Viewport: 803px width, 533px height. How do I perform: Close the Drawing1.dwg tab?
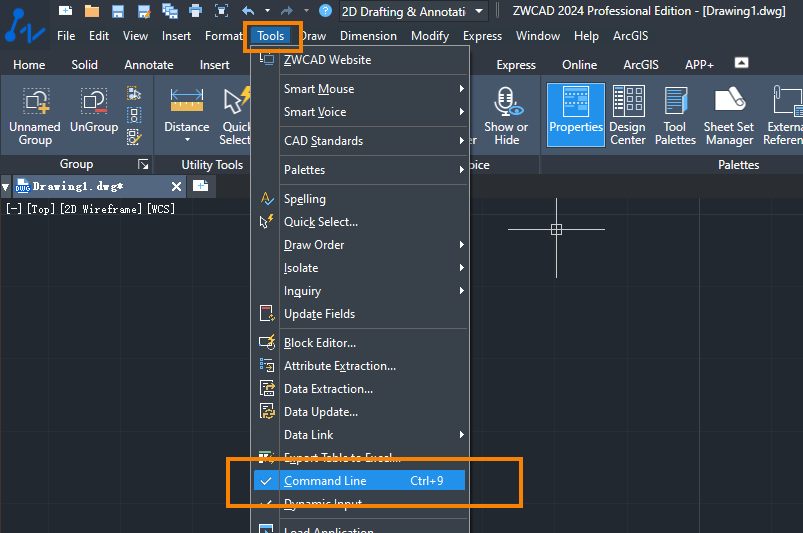[176, 186]
